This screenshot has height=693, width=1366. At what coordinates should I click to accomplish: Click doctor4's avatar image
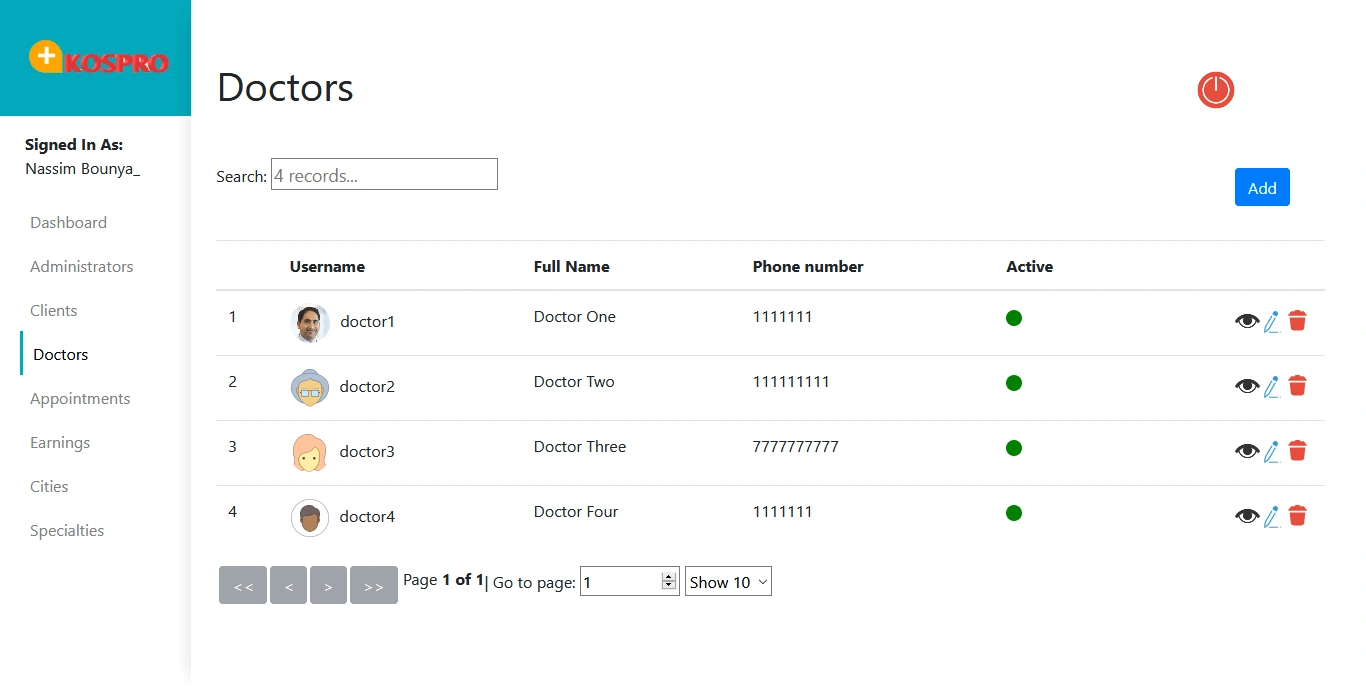[310, 518]
